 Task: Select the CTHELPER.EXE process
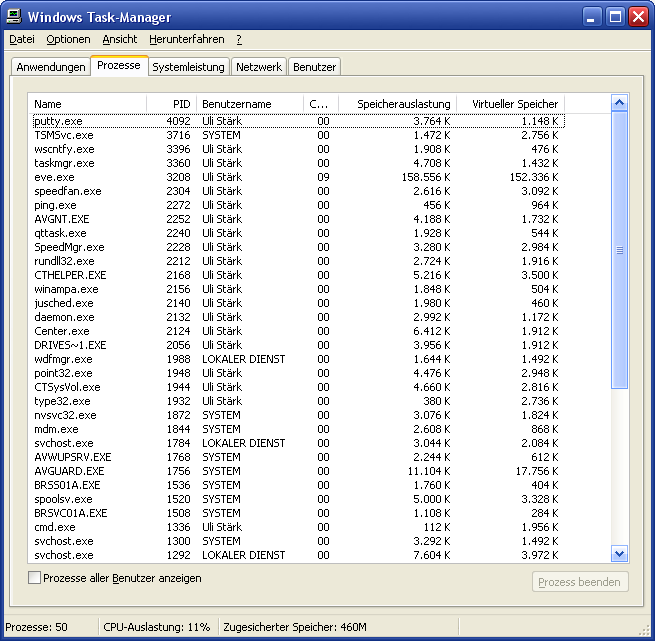(298, 275)
